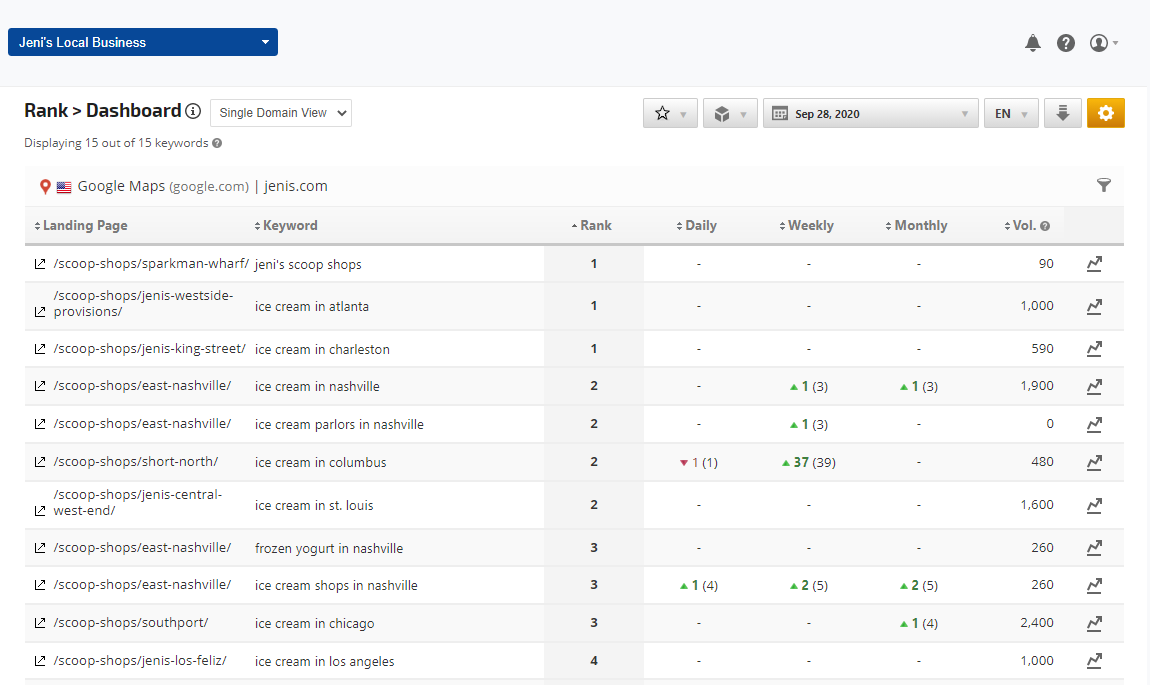Click the help question mark icon
Viewport: 1150px width, 685px height.
(1066, 43)
